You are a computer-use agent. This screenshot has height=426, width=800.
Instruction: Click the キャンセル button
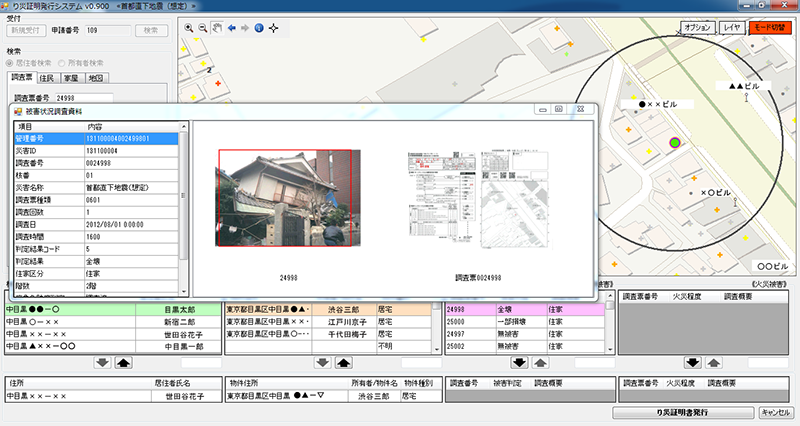[776, 411]
